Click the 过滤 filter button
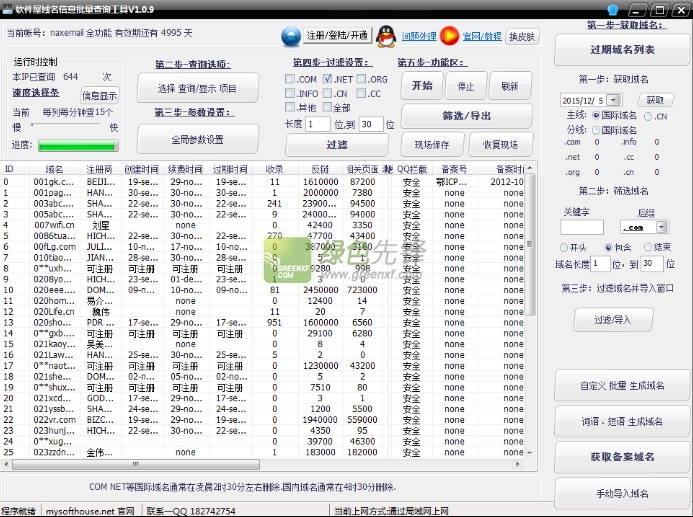Image resolution: width=693 pixels, height=517 pixels. (x=337, y=144)
